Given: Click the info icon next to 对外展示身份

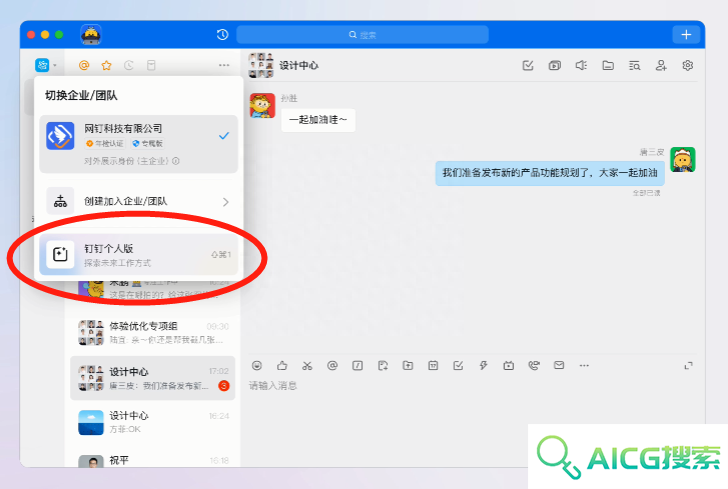Looking at the screenshot, I should pos(176,161).
